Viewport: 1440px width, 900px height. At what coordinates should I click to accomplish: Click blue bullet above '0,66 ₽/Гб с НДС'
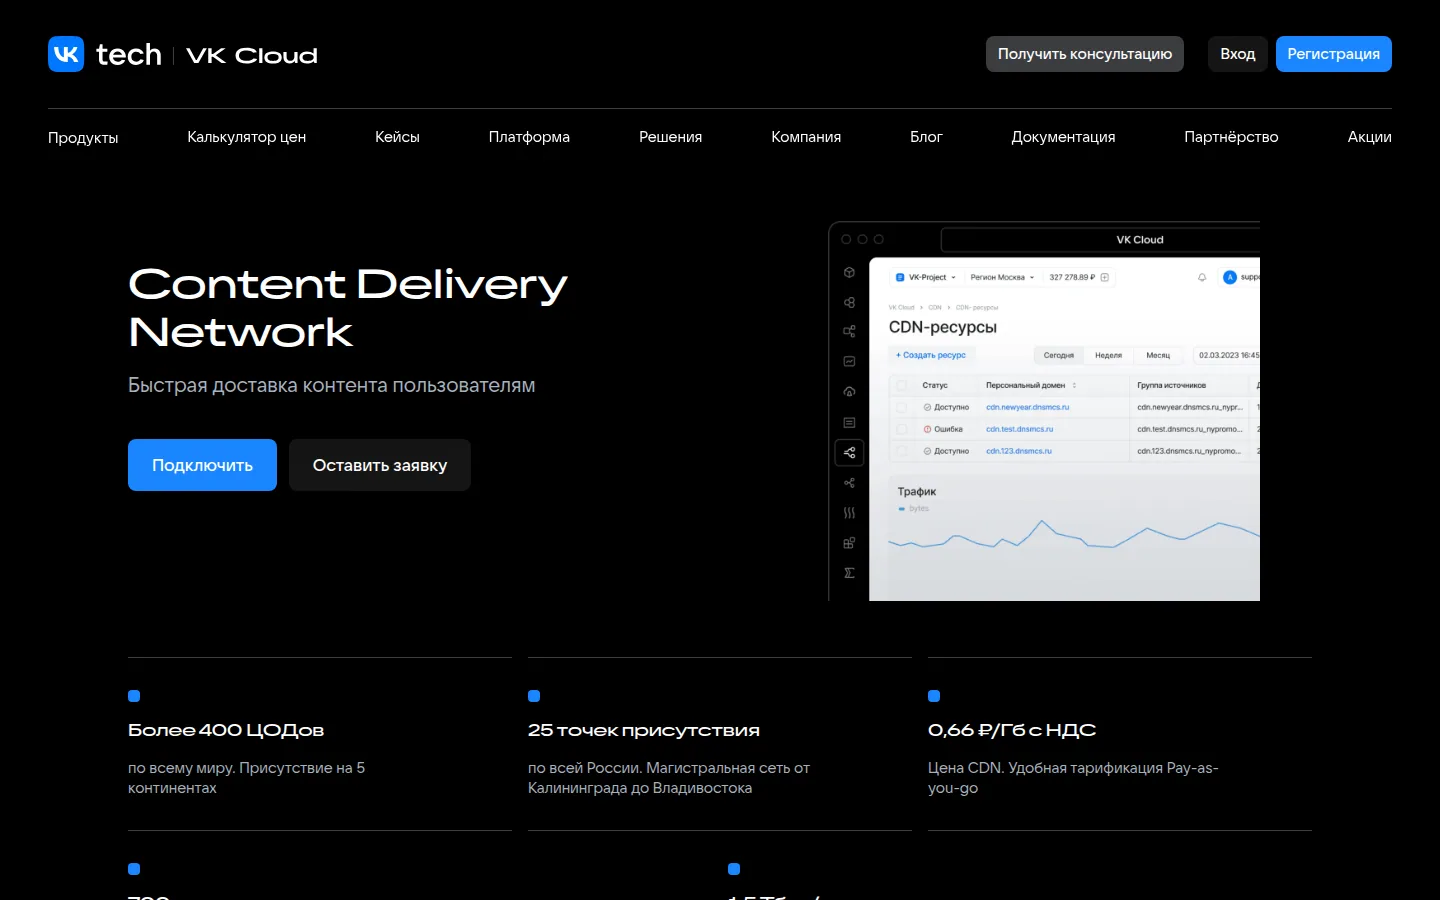934,696
